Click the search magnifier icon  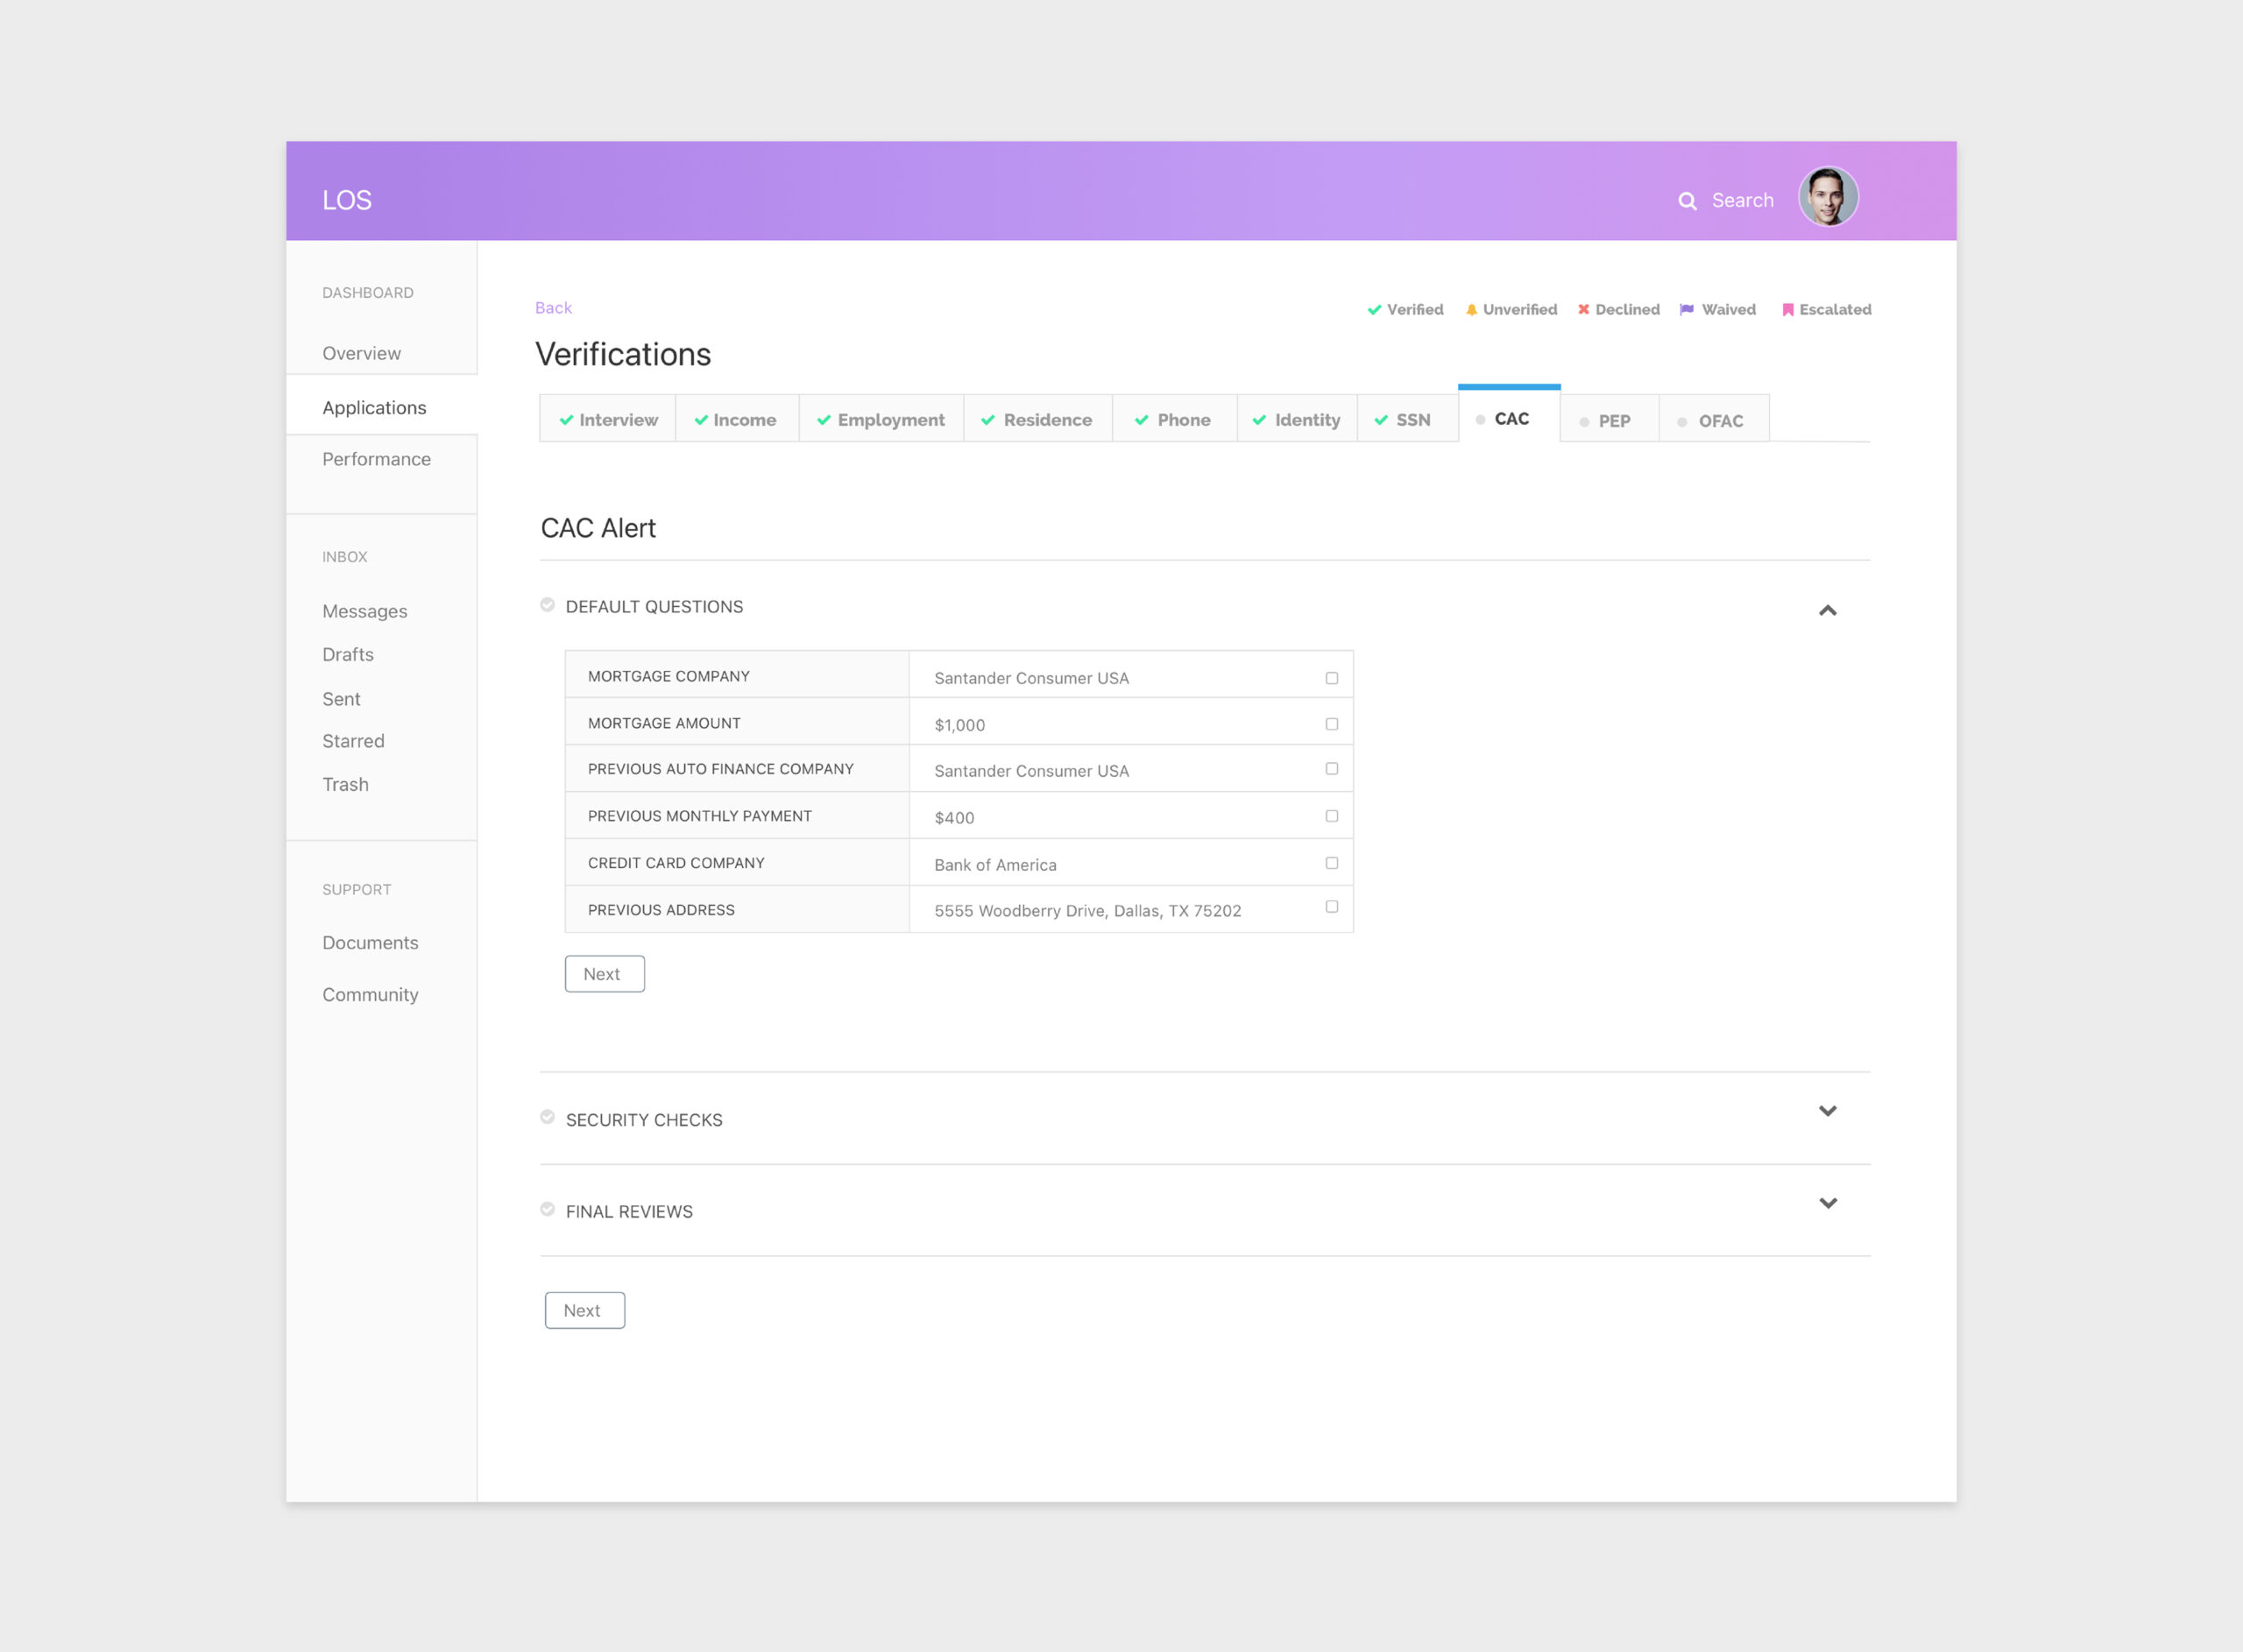click(1687, 201)
